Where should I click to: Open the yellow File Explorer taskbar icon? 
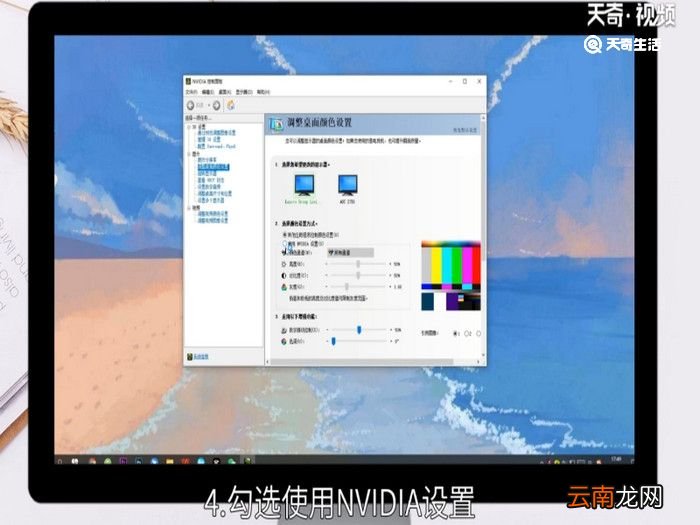point(169,460)
